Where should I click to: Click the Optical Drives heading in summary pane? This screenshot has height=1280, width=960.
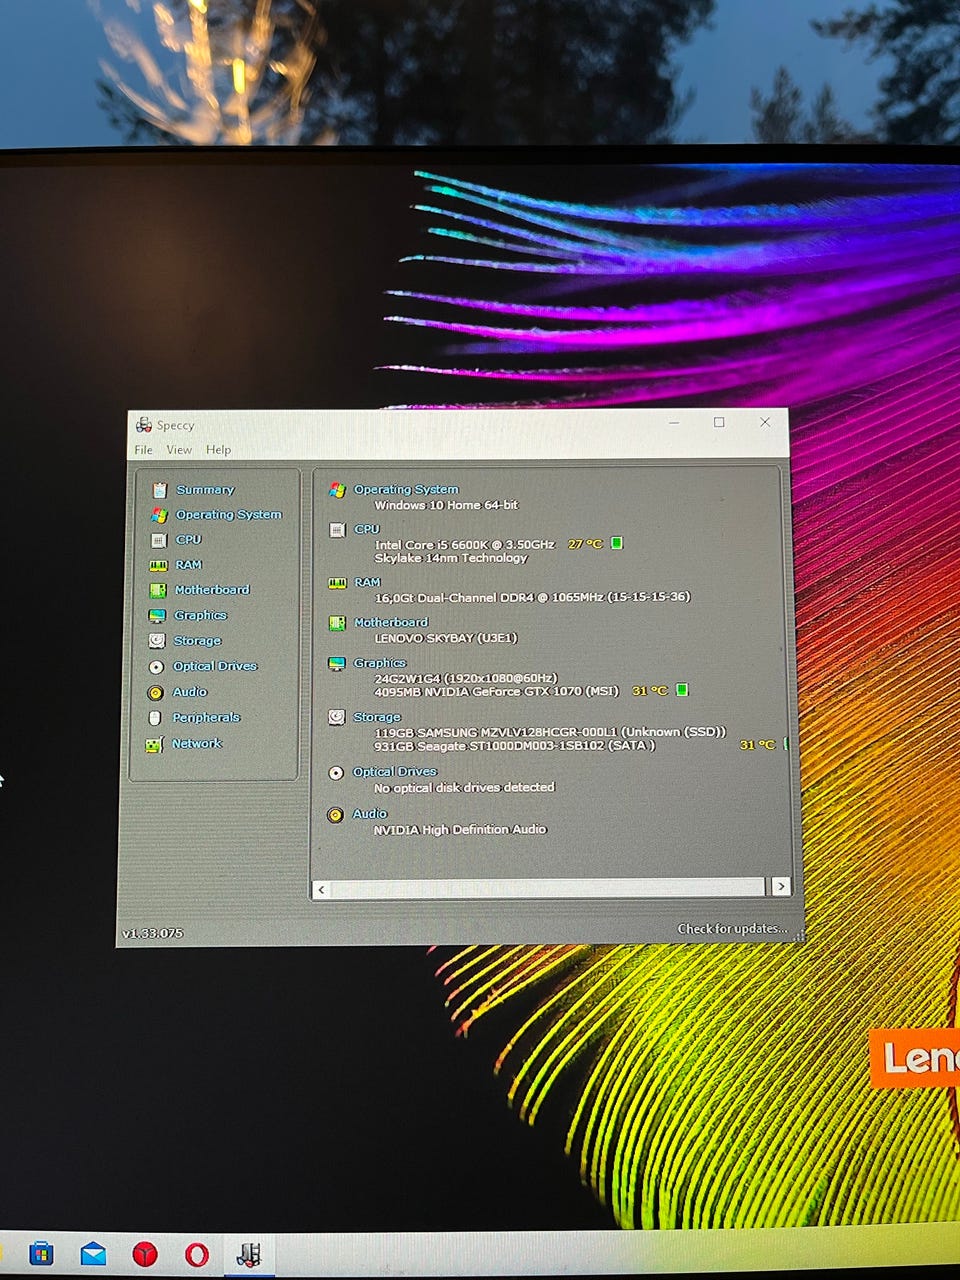tap(395, 772)
